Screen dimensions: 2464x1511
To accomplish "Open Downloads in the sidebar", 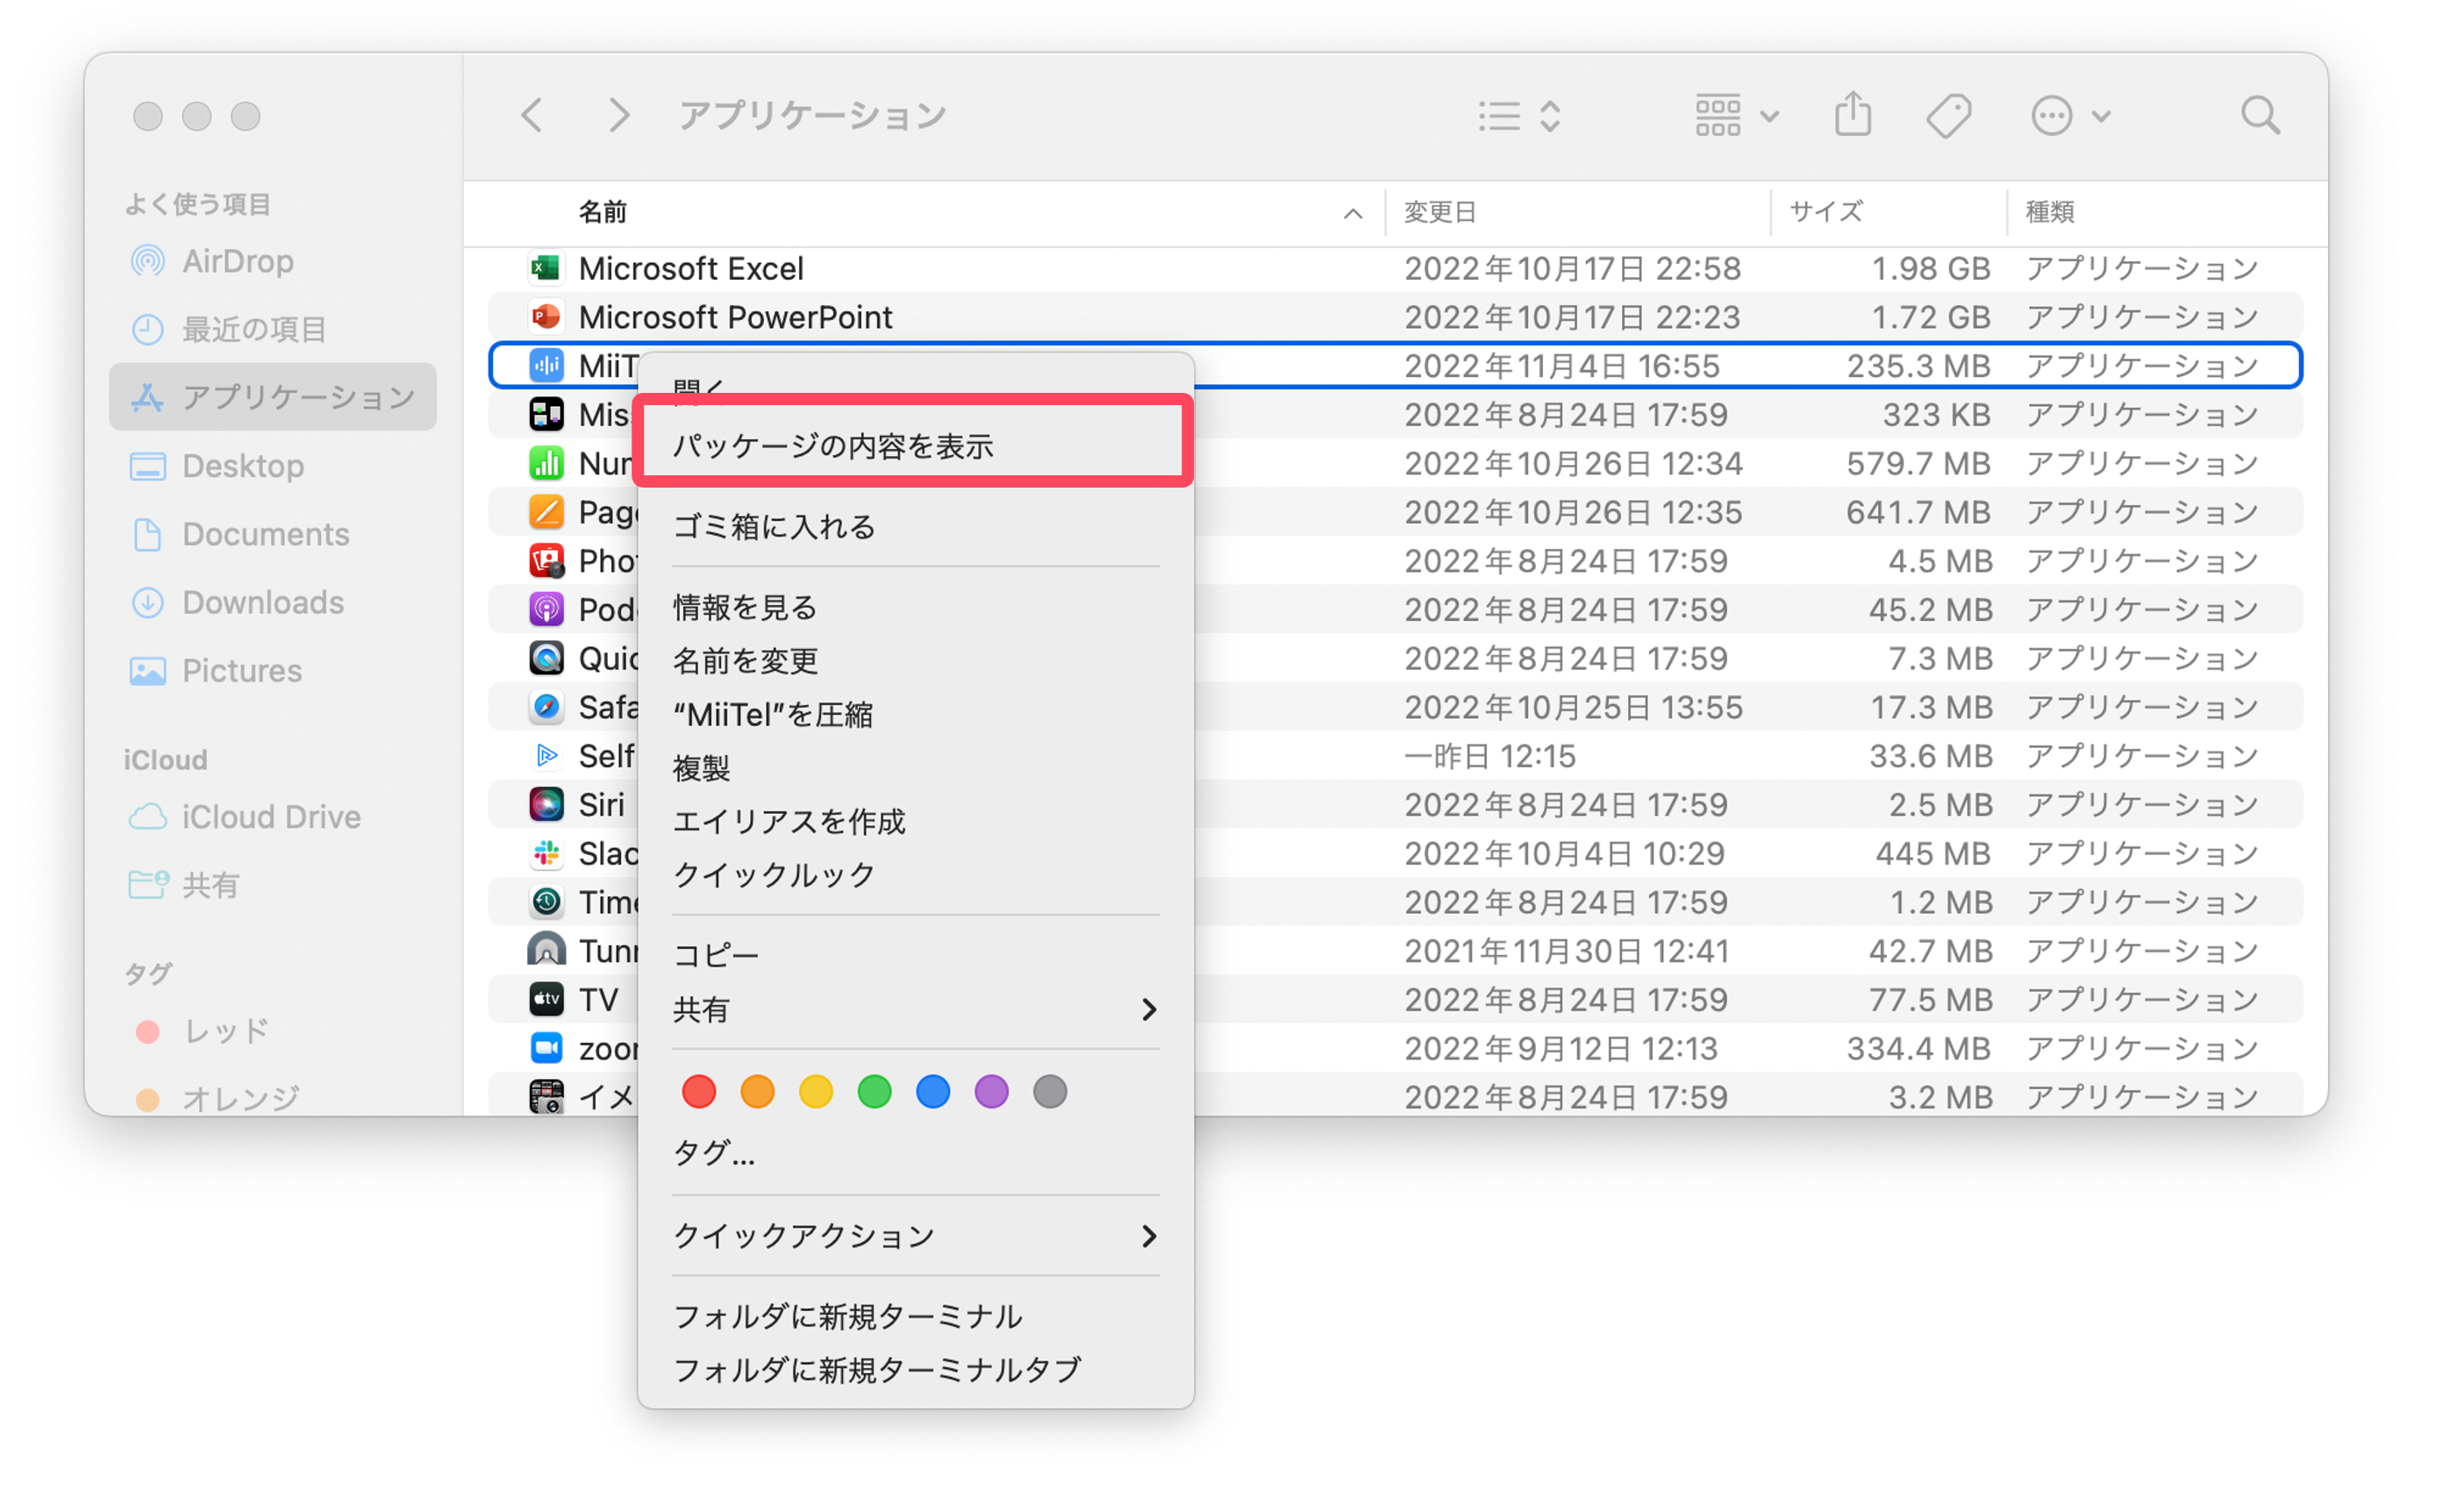I will pyautogui.click(x=273, y=602).
